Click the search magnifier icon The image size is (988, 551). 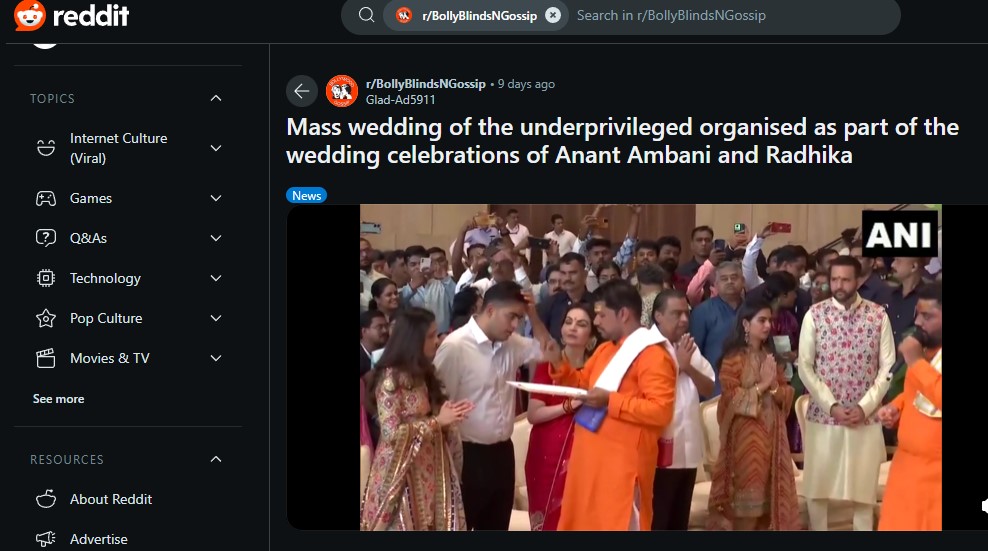click(x=366, y=15)
